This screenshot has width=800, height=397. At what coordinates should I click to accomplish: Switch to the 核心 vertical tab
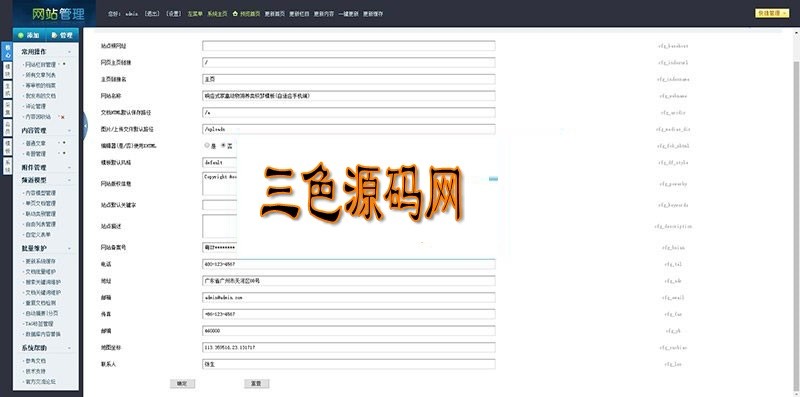coord(7,51)
